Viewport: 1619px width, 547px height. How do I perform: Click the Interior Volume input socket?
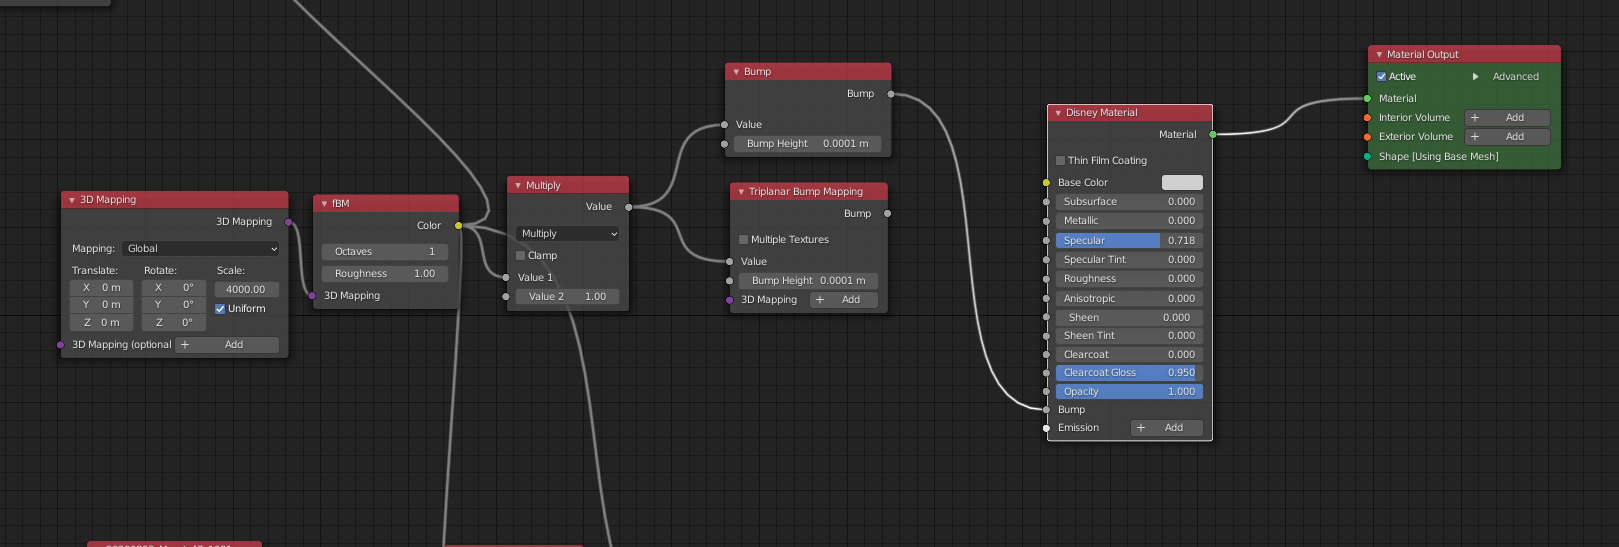click(x=1367, y=118)
